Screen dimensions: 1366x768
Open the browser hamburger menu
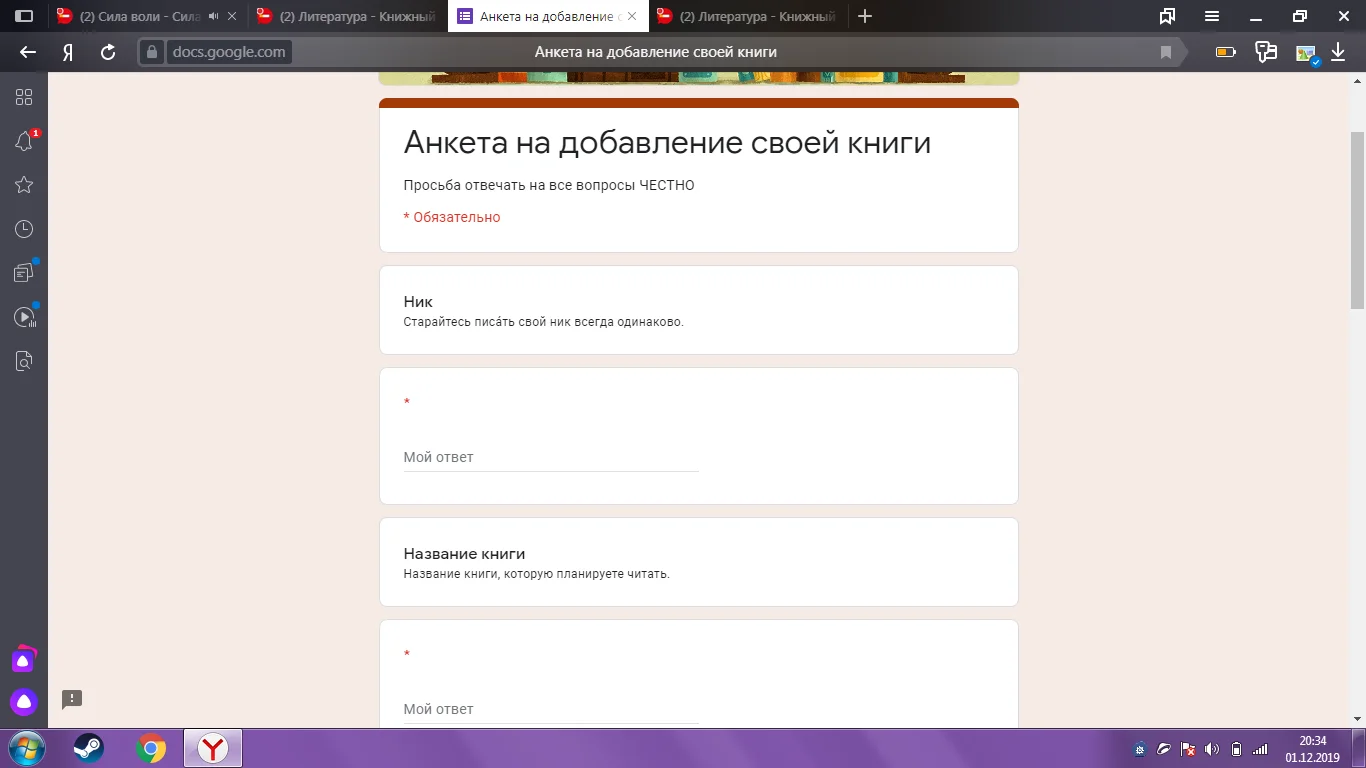(1211, 16)
